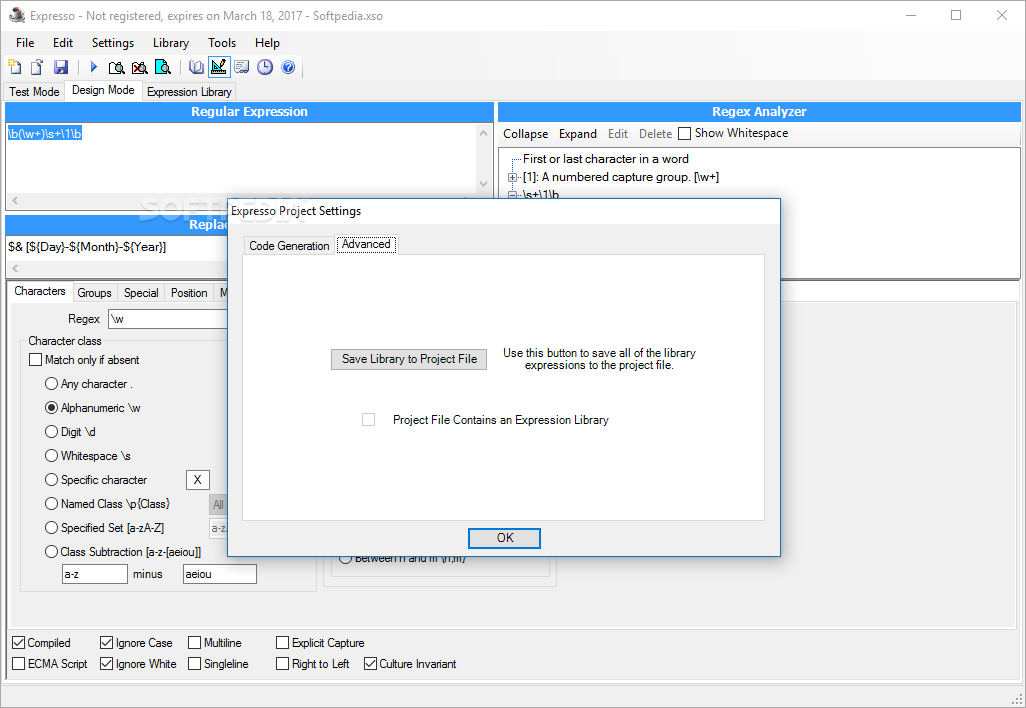The image size is (1026, 708).
Task: Click the Regular Expression scrollbar down arrow
Action: click(484, 184)
